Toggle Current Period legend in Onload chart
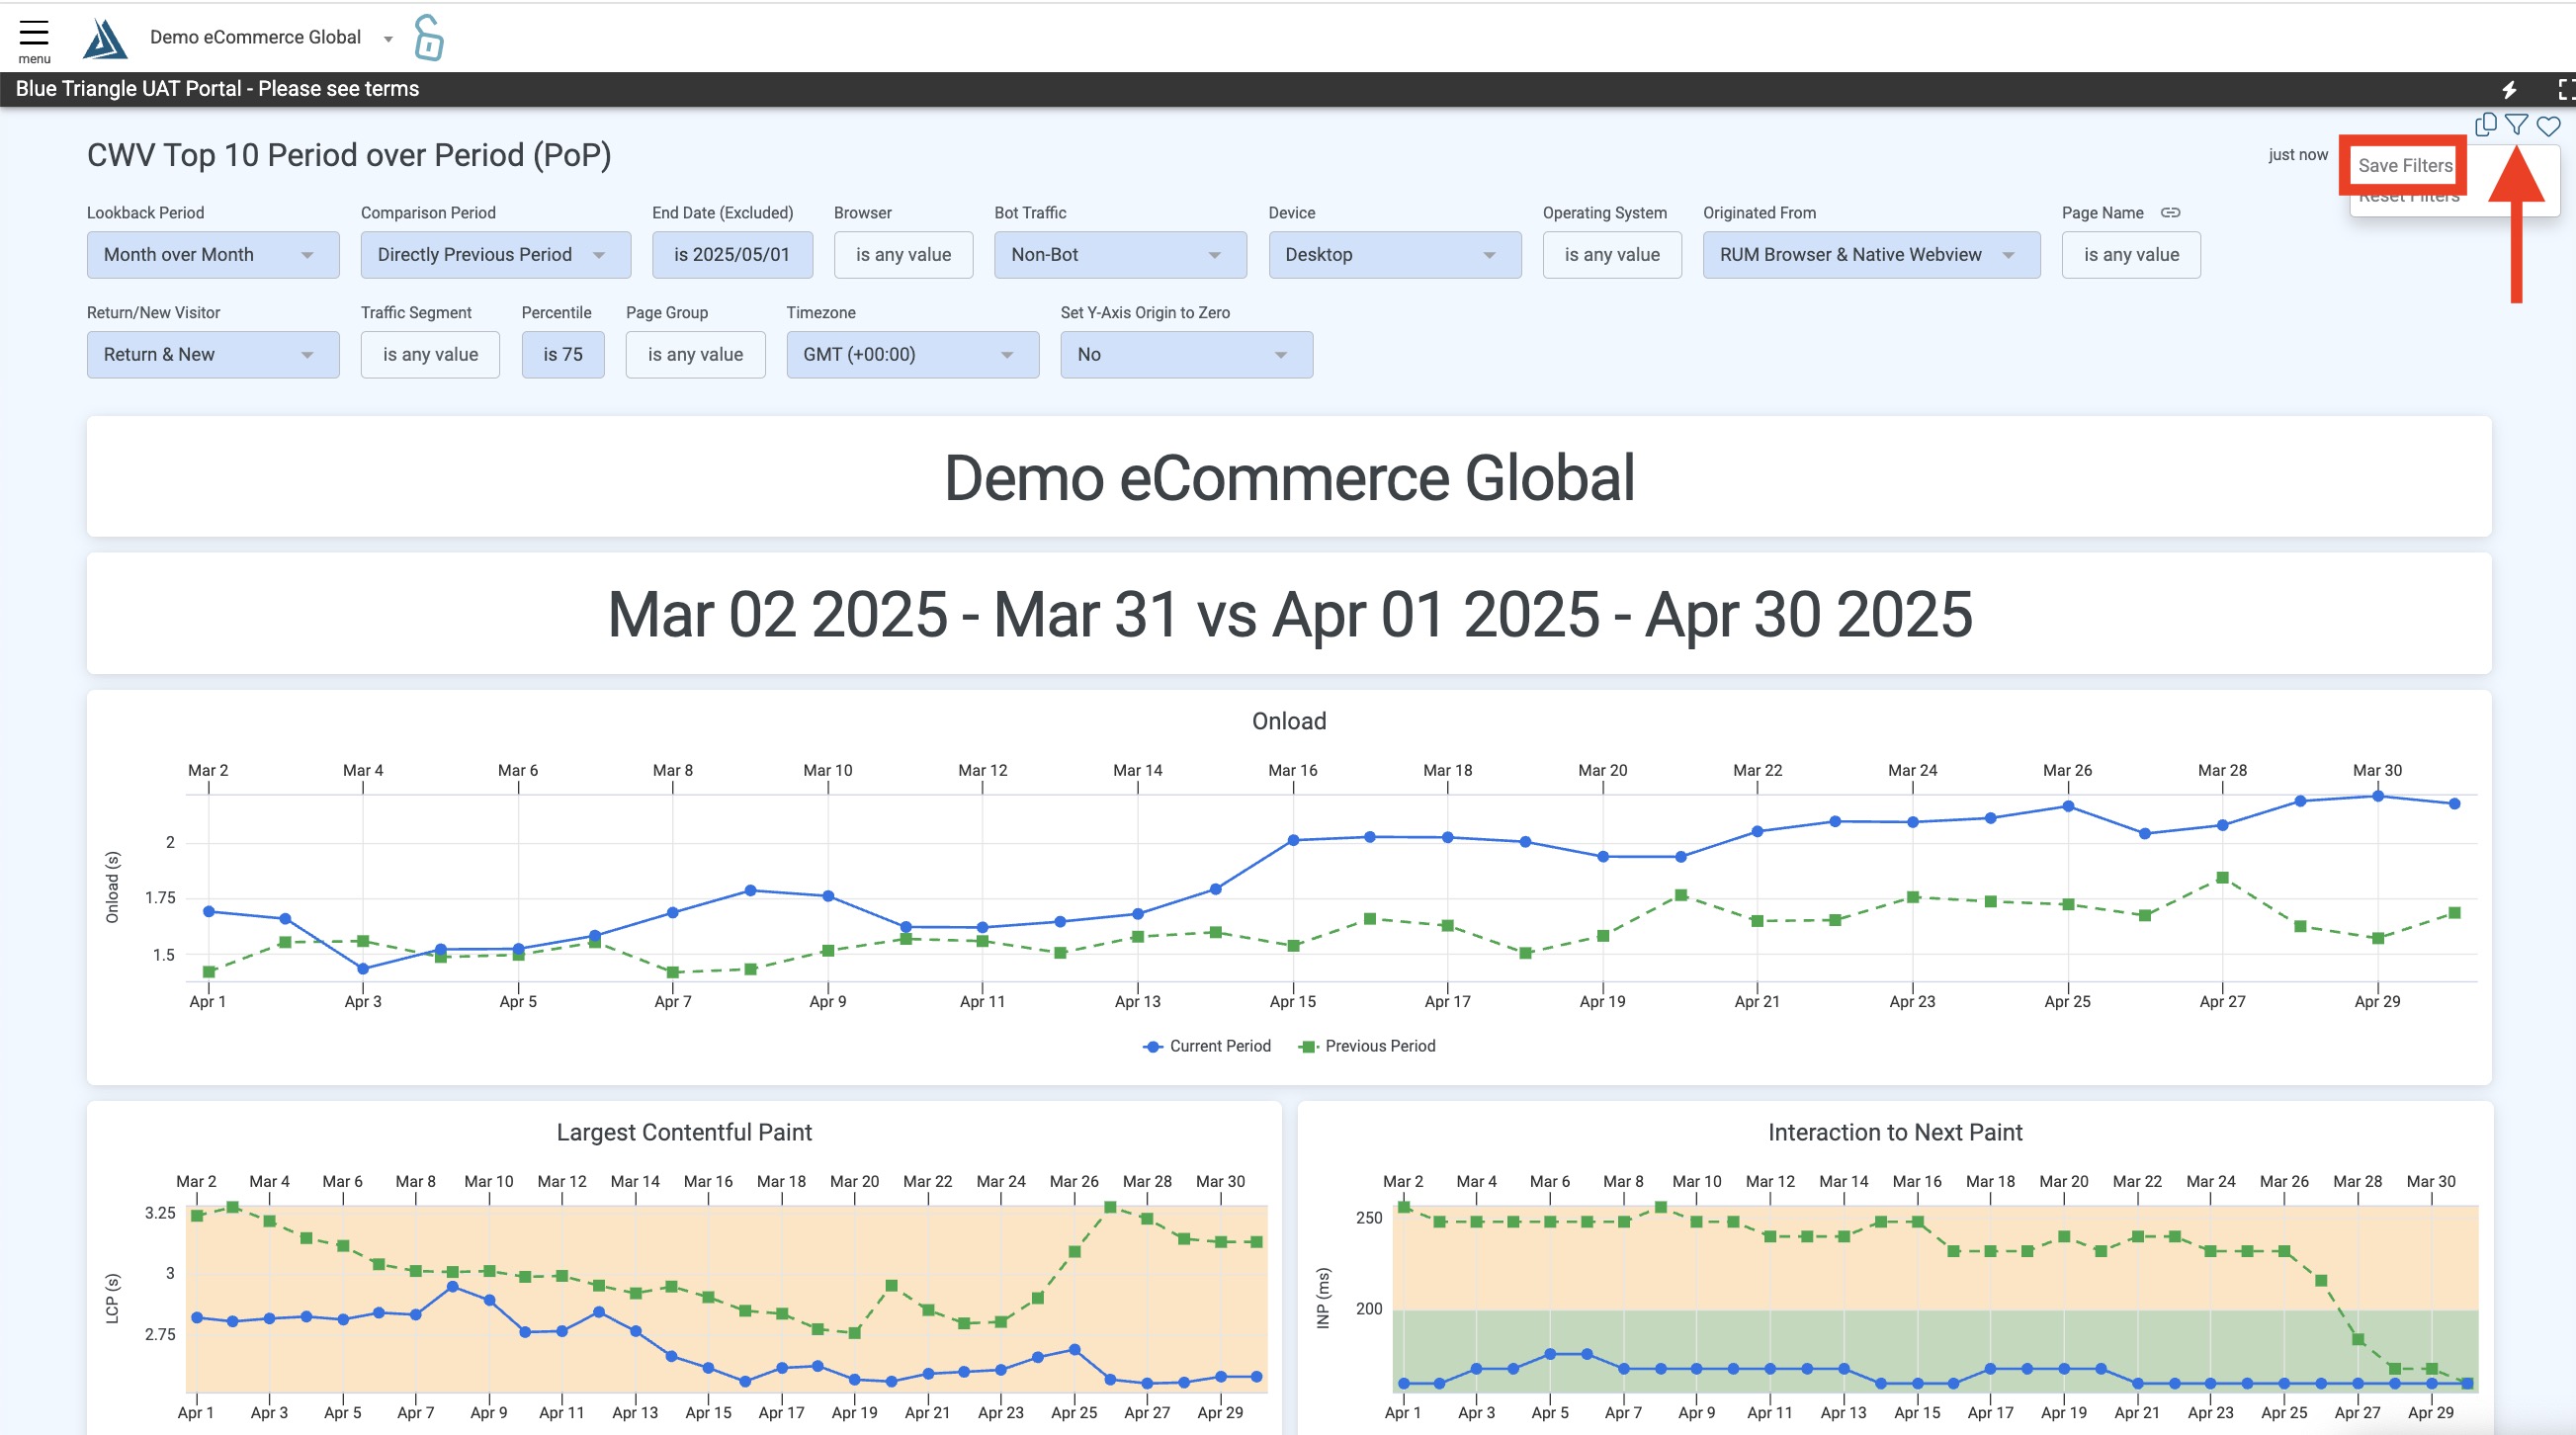2576x1435 pixels. point(1206,1045)
